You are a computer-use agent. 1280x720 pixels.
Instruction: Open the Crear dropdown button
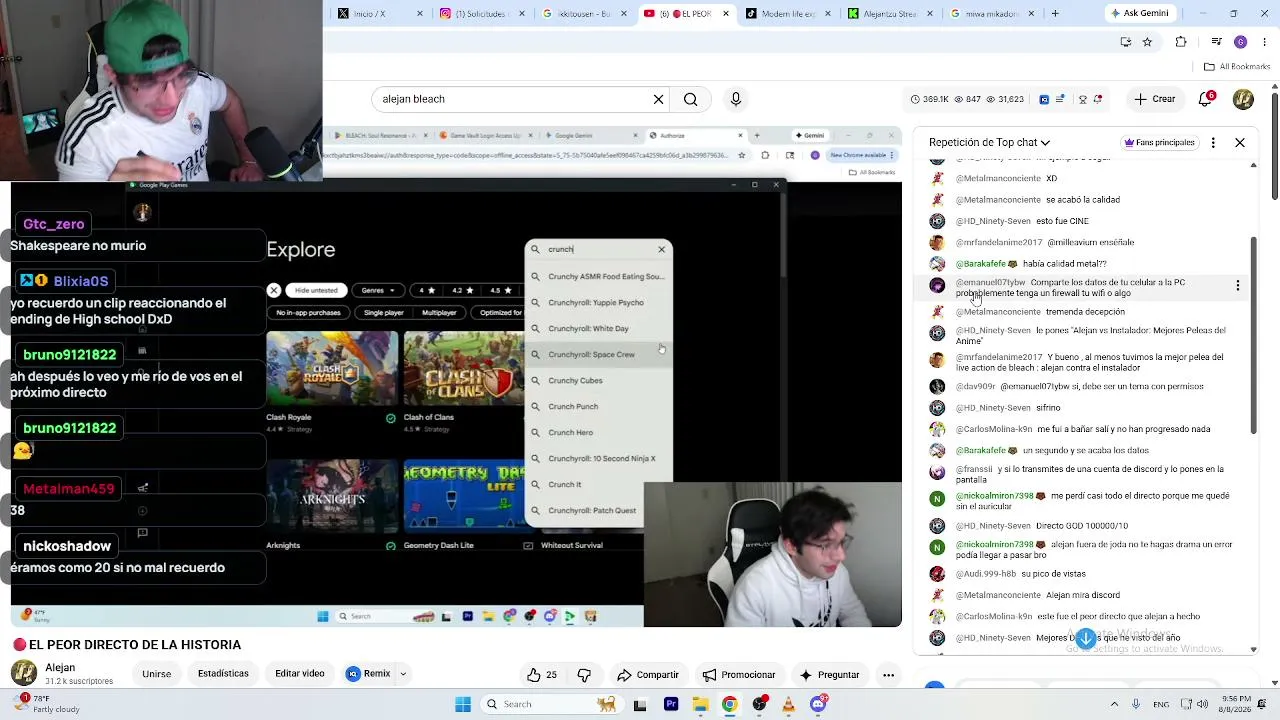[1154, 99]
